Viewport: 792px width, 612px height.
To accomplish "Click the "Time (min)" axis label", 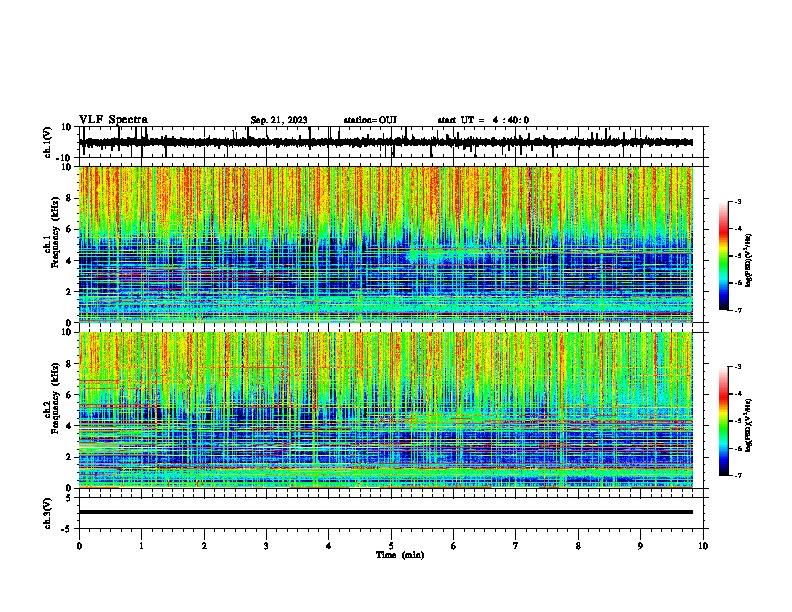I will click(400, 555).
